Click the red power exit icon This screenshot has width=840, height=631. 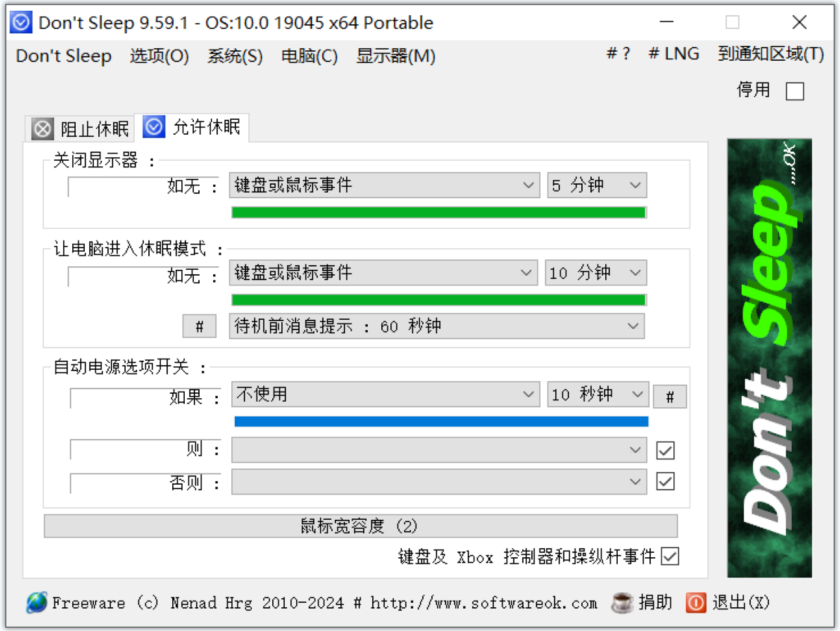(x=695, y=603)
